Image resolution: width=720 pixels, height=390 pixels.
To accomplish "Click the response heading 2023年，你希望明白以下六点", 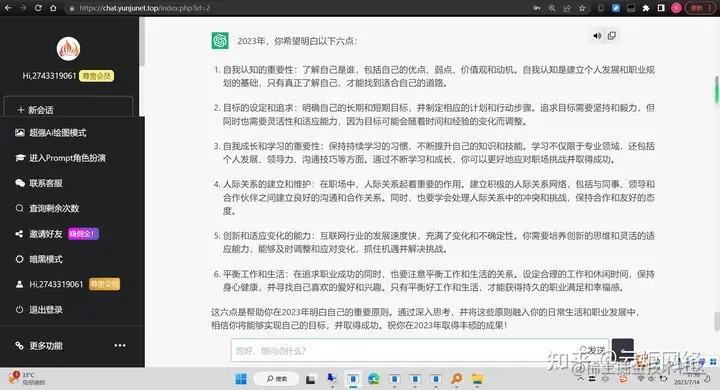I will (297, 41).
